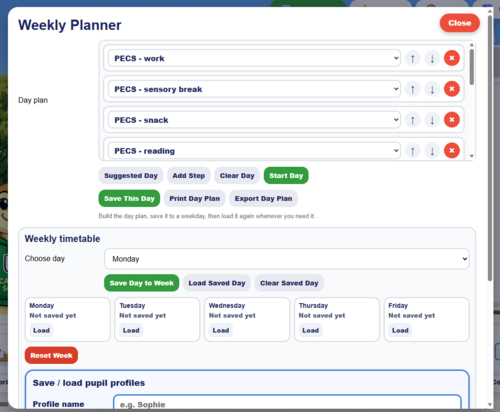Reset the week timetable
Screen dimensions: 500x412
51,355
